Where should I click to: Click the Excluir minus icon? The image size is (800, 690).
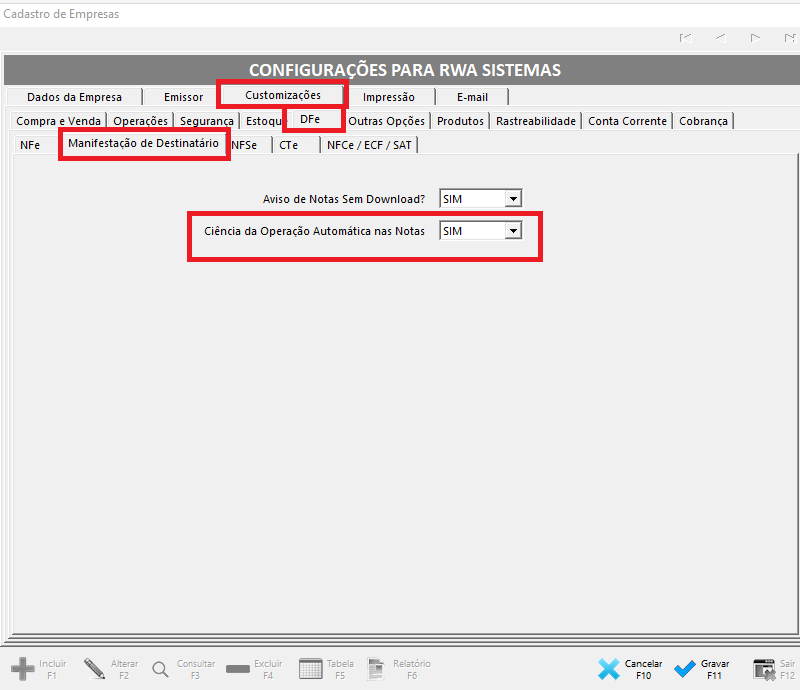[x=238, y=669]
